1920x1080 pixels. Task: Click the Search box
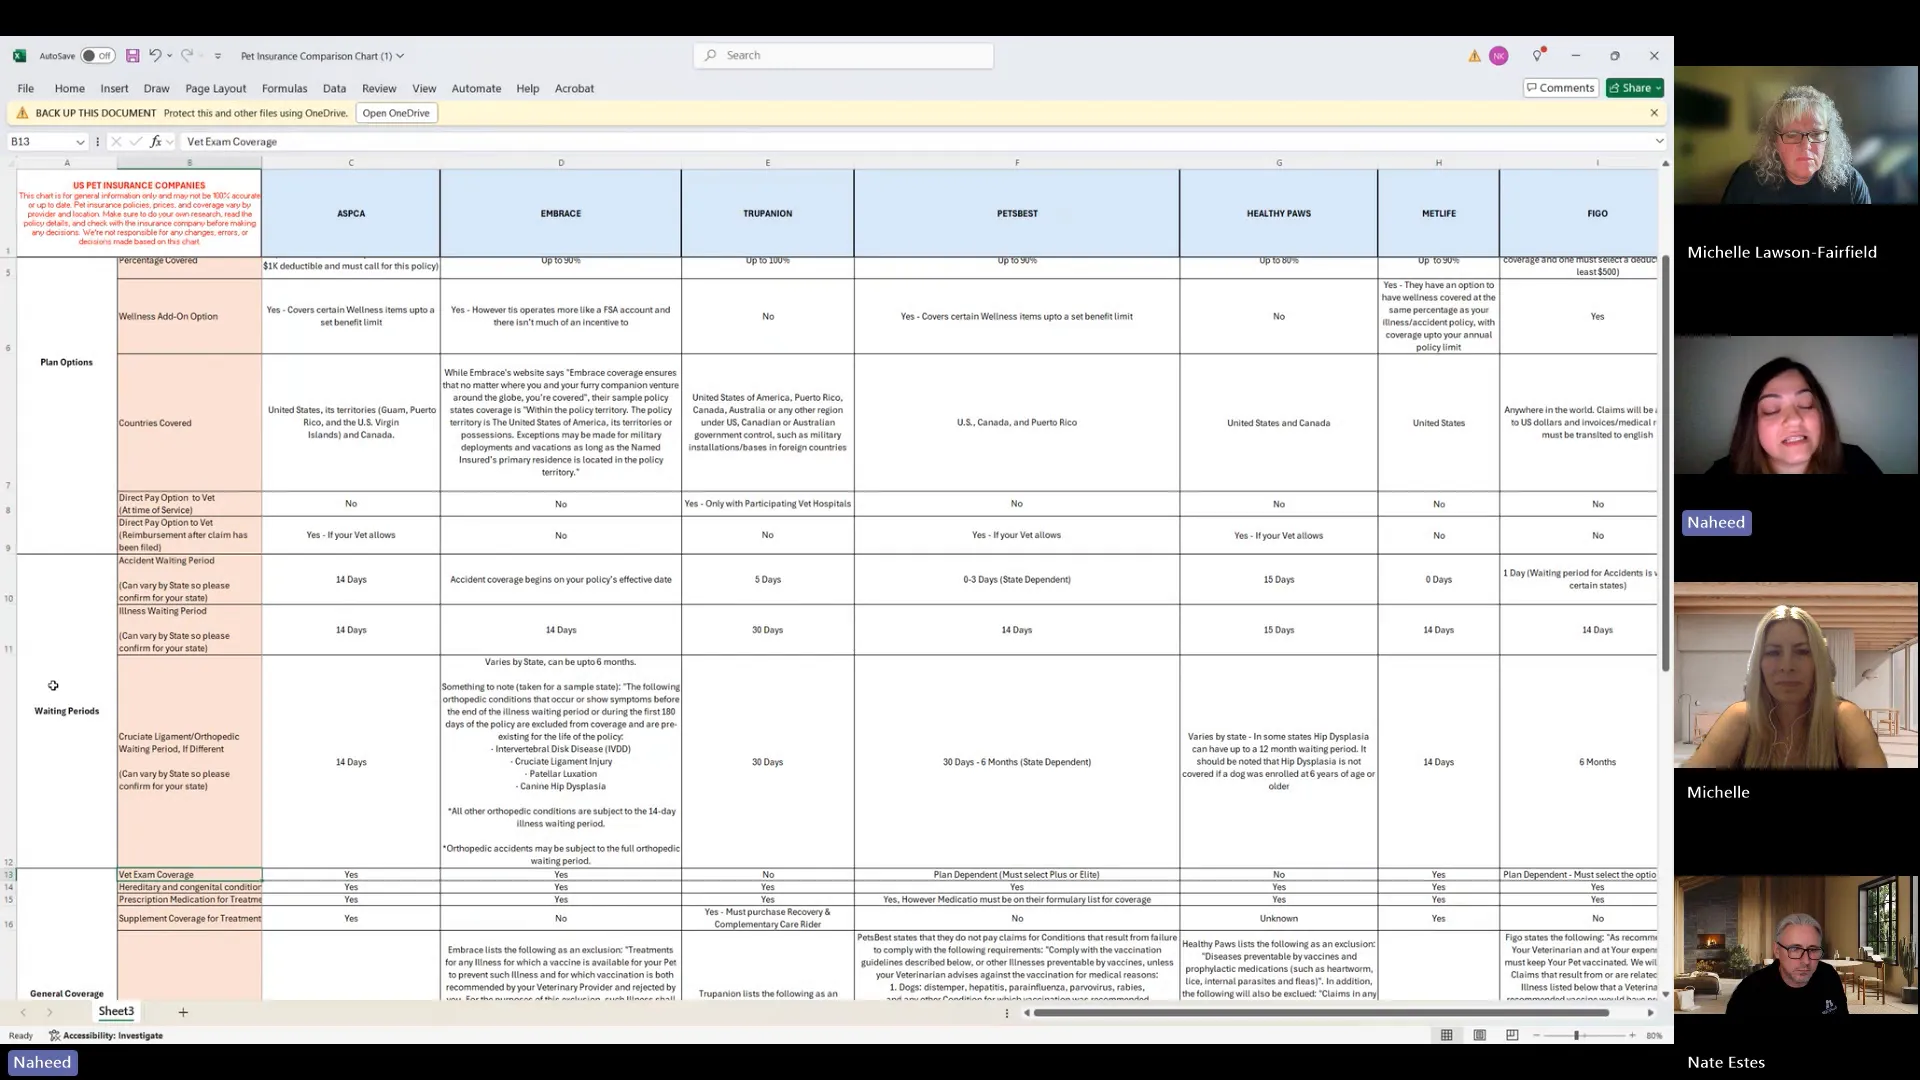843,55
